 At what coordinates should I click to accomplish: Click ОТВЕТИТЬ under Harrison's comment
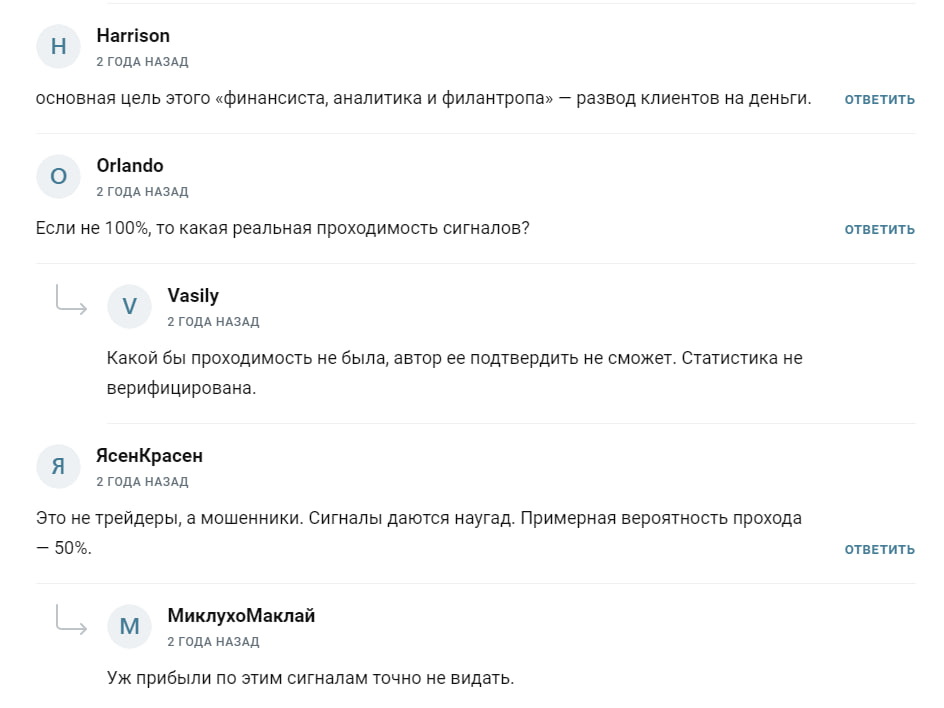pyautogui.click(x=880, y=99)
